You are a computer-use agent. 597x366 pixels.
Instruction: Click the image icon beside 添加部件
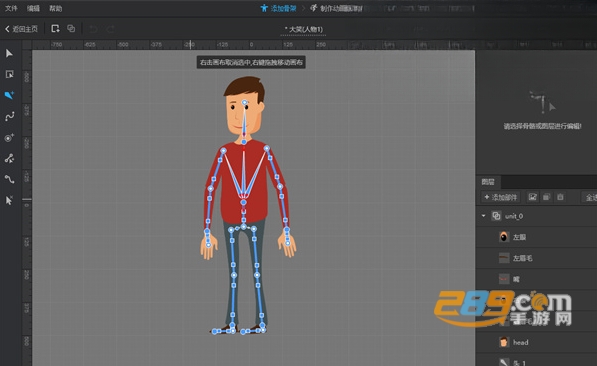(x=533, y=197)
